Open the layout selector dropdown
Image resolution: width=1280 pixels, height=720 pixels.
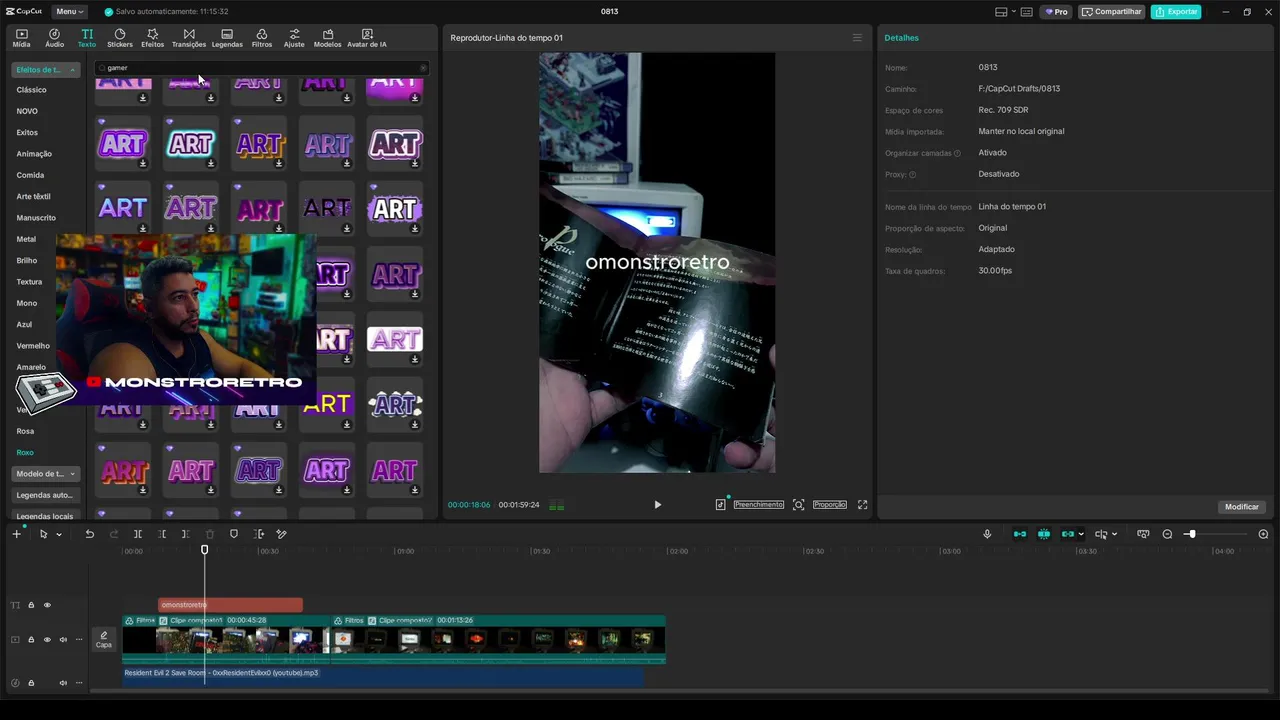coord(1006,12)
